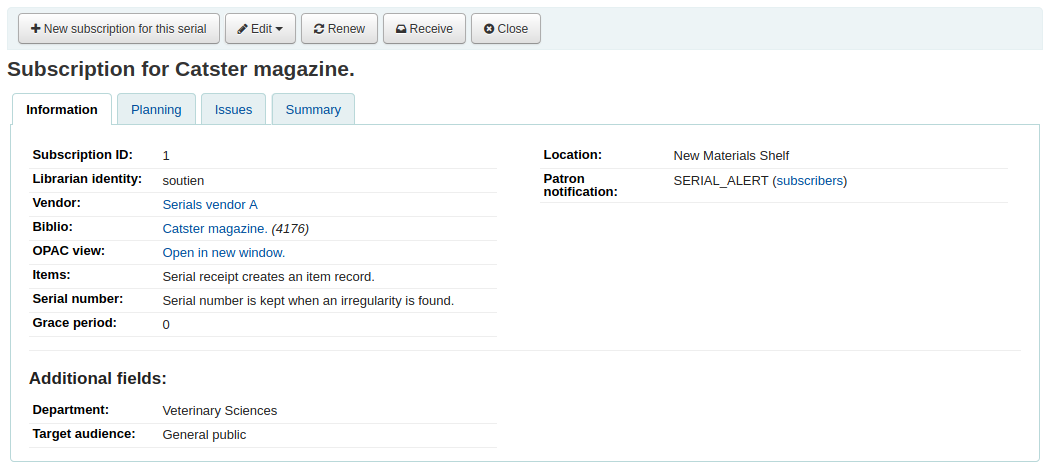Click the biblio number (4176) text
This screenshot has width=1047, height=463.
pyautogui.click(x=290, y=228)
